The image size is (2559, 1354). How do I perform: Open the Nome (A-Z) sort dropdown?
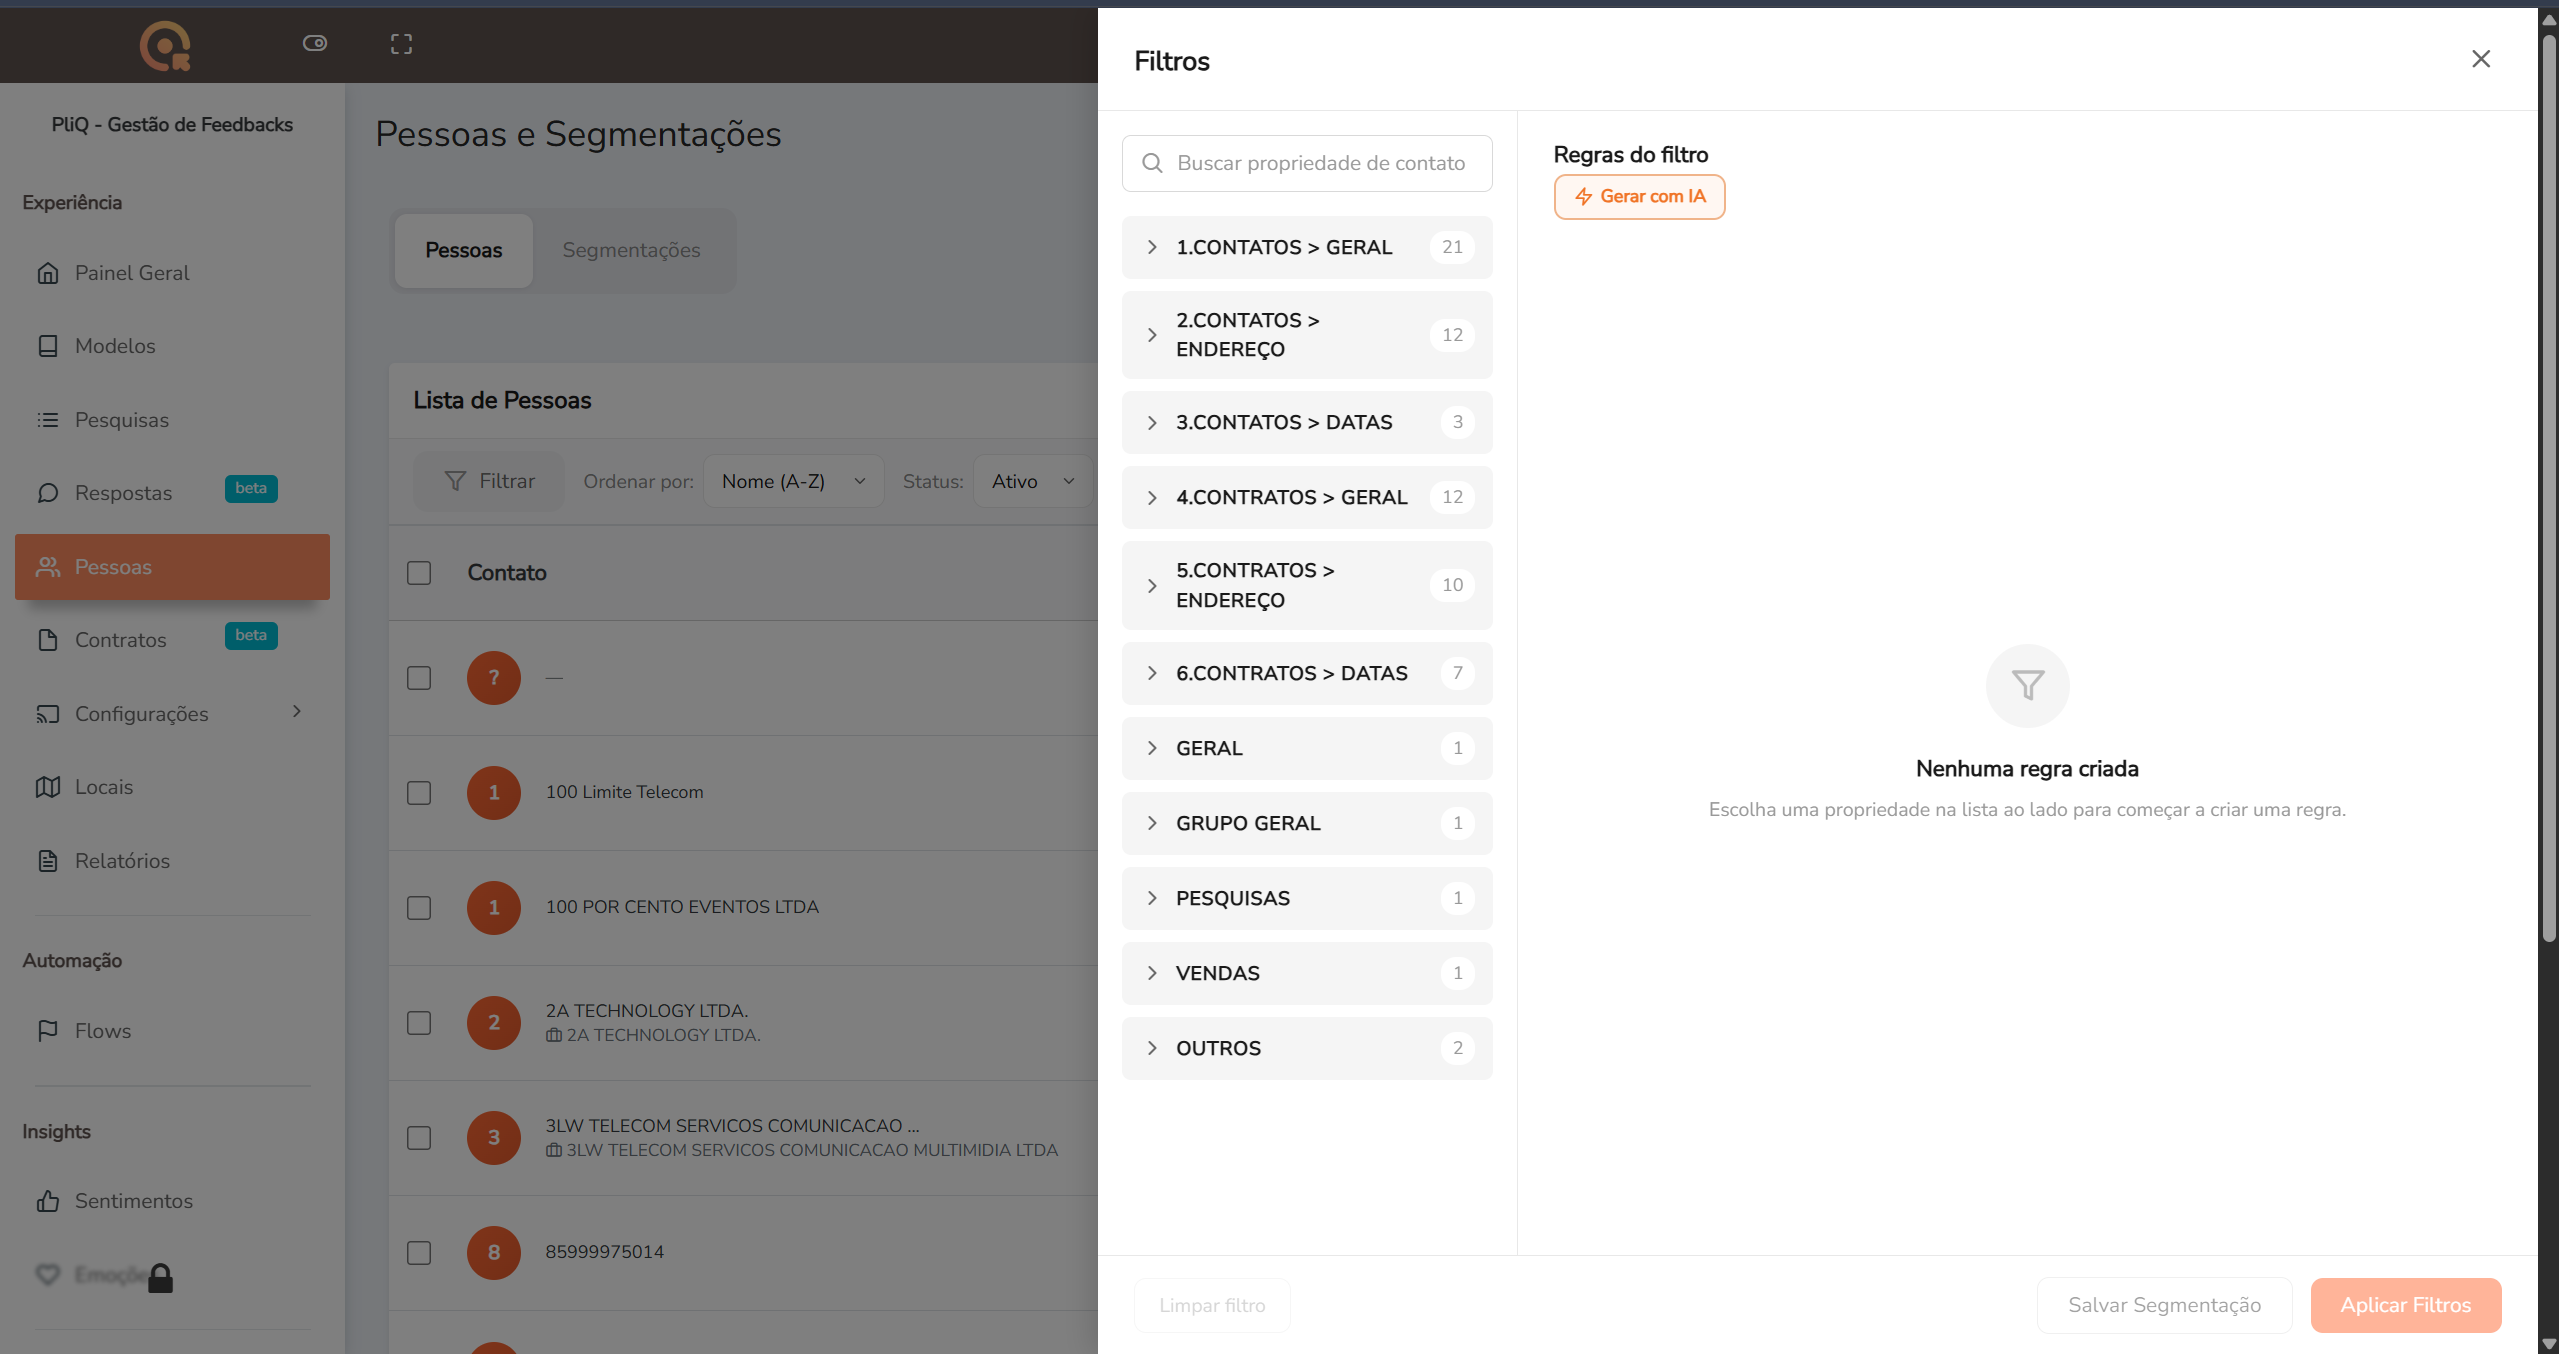[794, 482]
